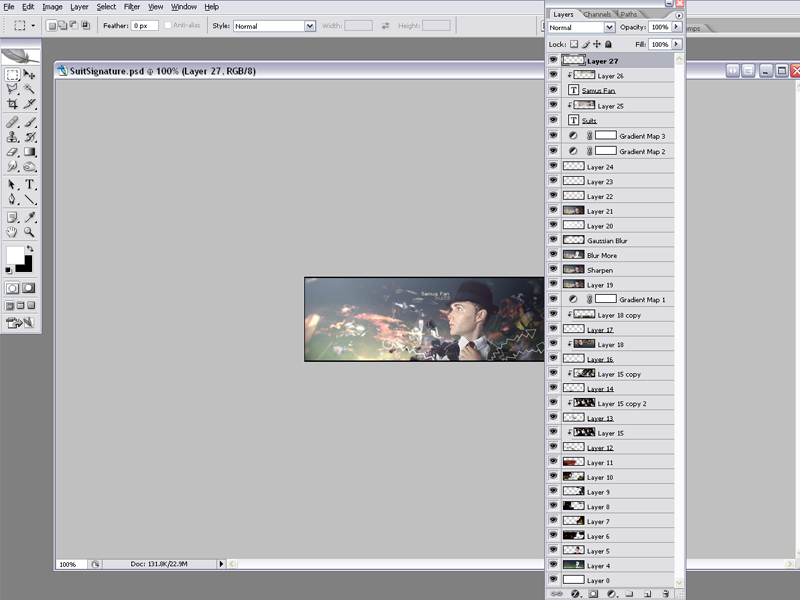Viewport: 800px width, 600px height.
Task: Toggle lock all for the layer
Action: pos(608,44)
